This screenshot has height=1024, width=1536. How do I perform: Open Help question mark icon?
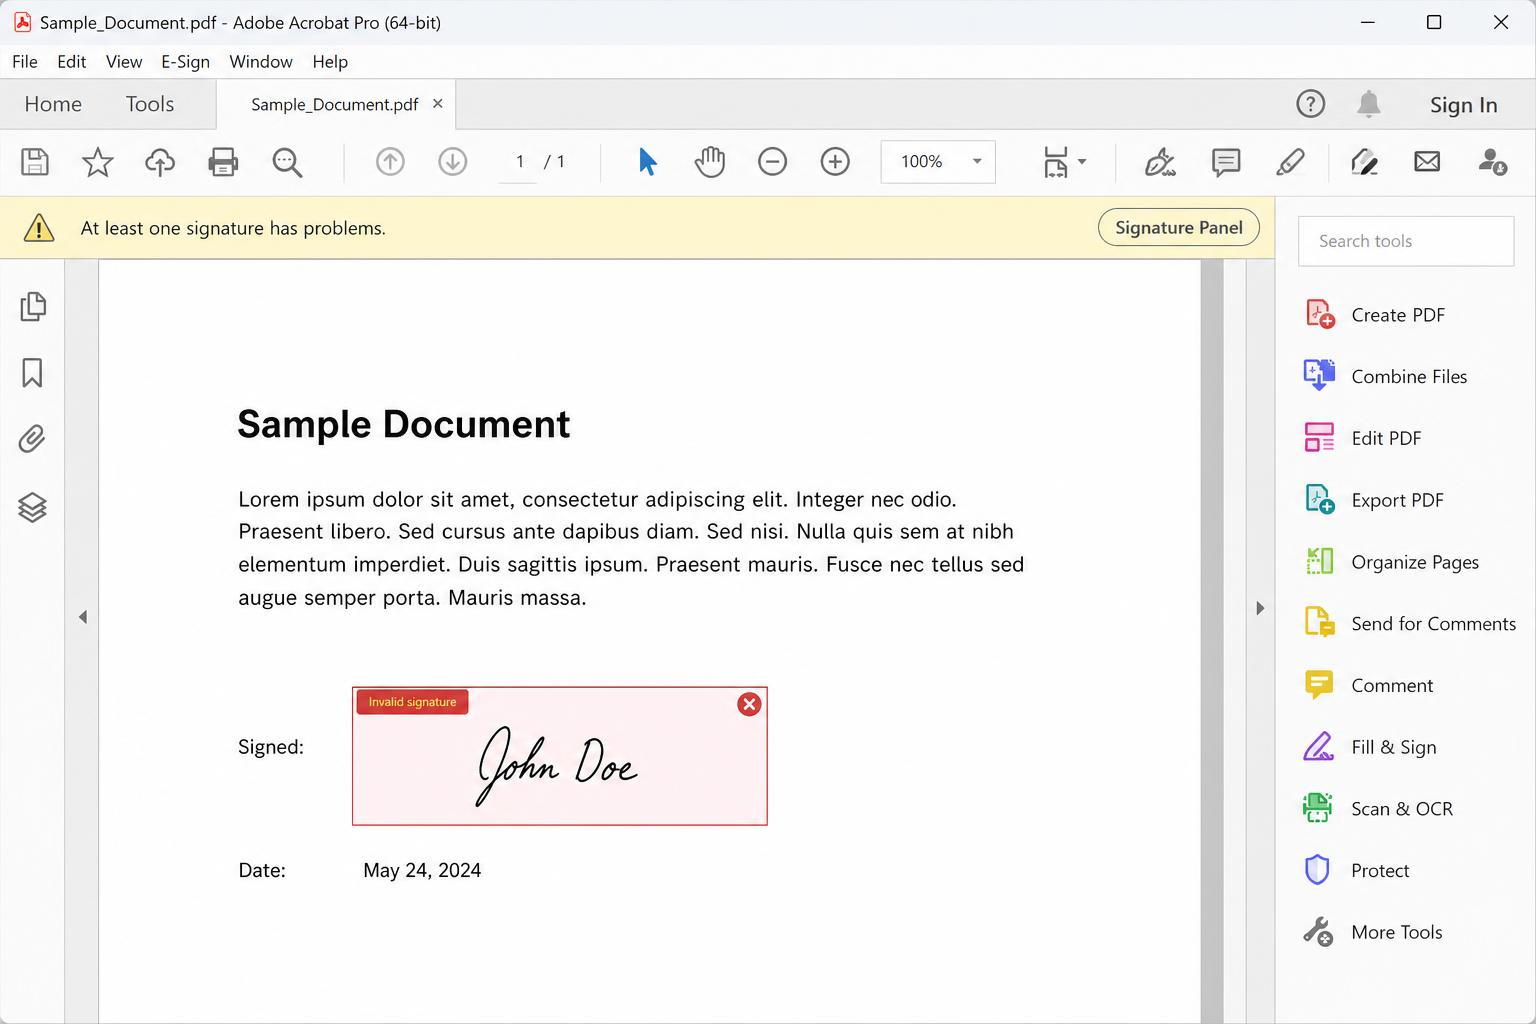[x=1310, y=104]
